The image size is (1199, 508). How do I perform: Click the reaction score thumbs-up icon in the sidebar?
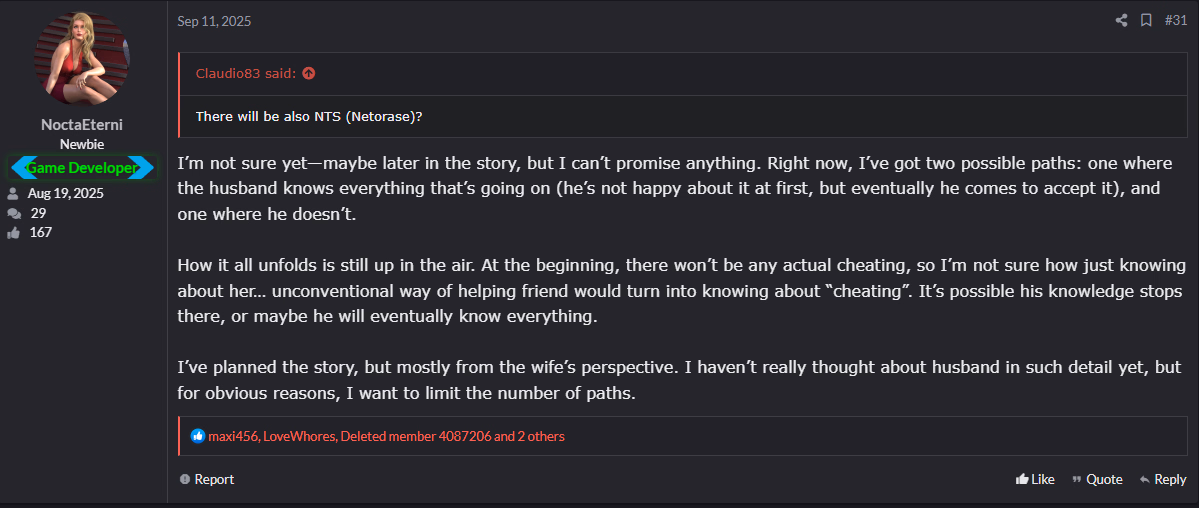coord(14,232)
